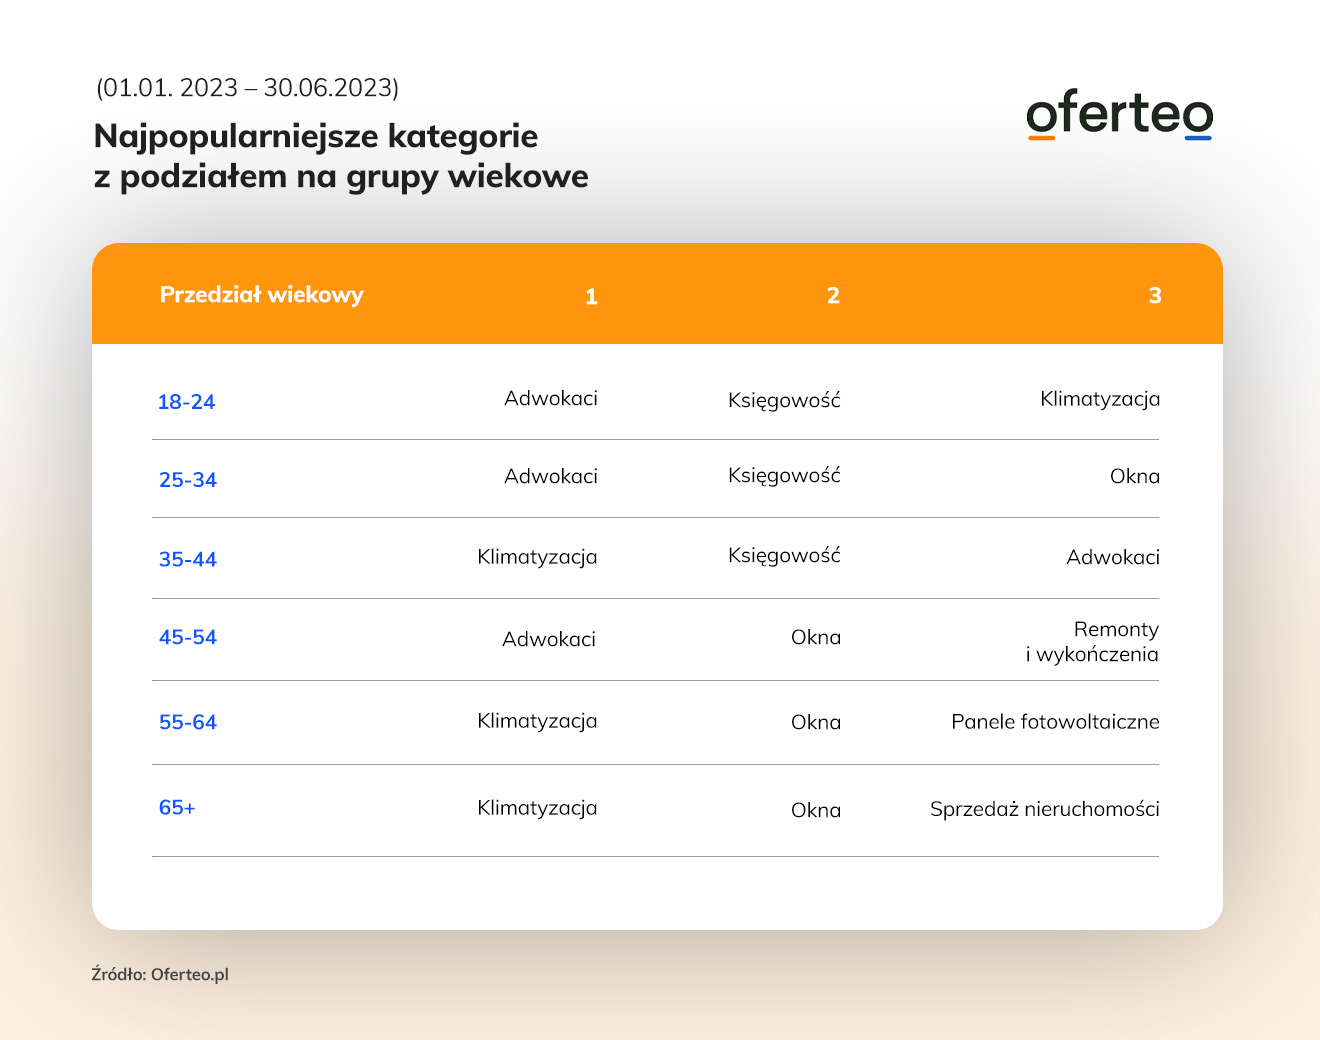Click Panele fotowoltaiczne in the 55-64 row
The height and width of the screenshot is (1040, 1320).
(x=1055, y=722)
